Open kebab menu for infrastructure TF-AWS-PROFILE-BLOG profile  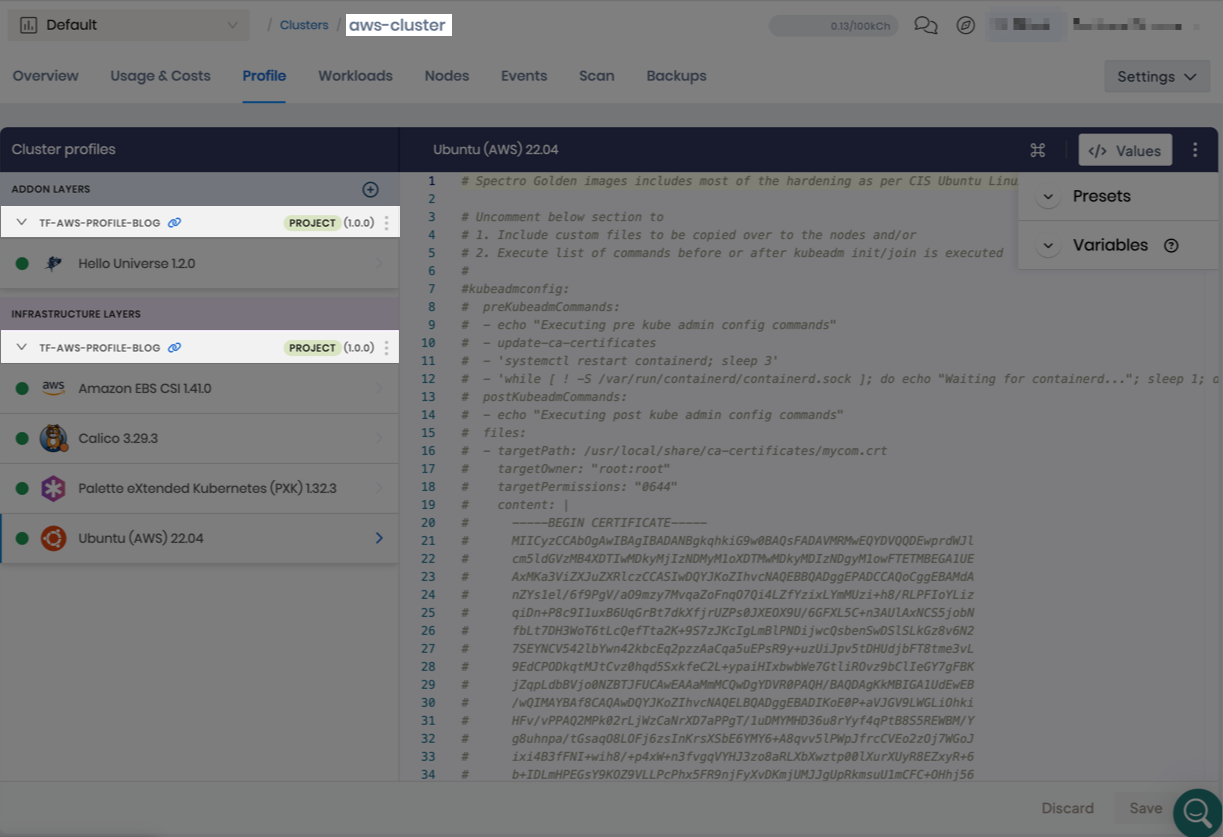(x=387, y=348)
